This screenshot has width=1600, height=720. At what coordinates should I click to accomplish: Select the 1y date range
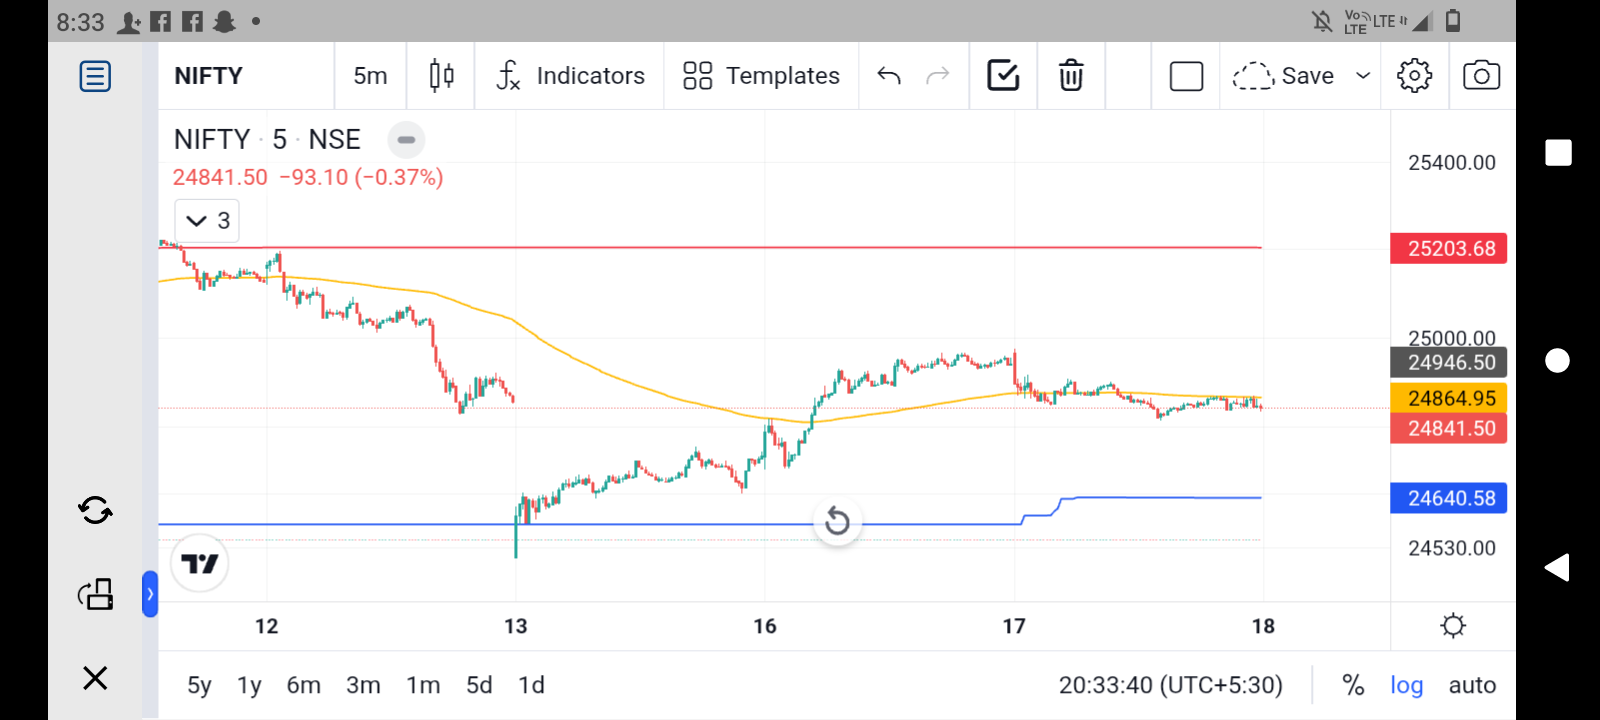point(249,685)
